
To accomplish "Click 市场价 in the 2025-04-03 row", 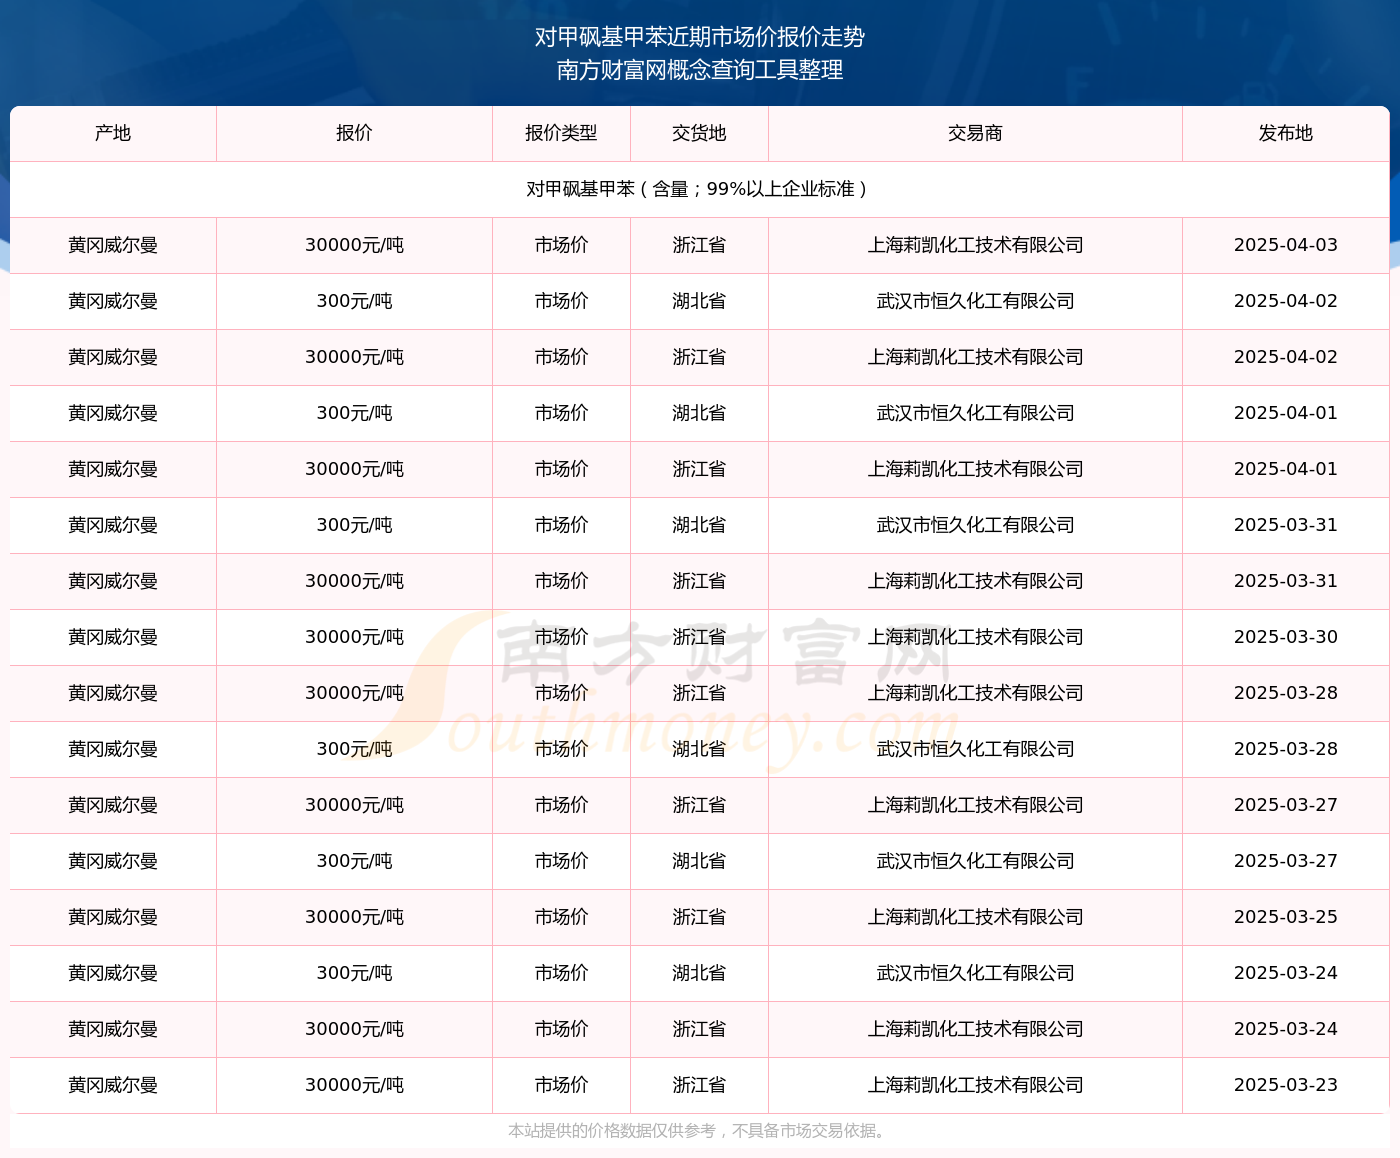I will 561,245.
